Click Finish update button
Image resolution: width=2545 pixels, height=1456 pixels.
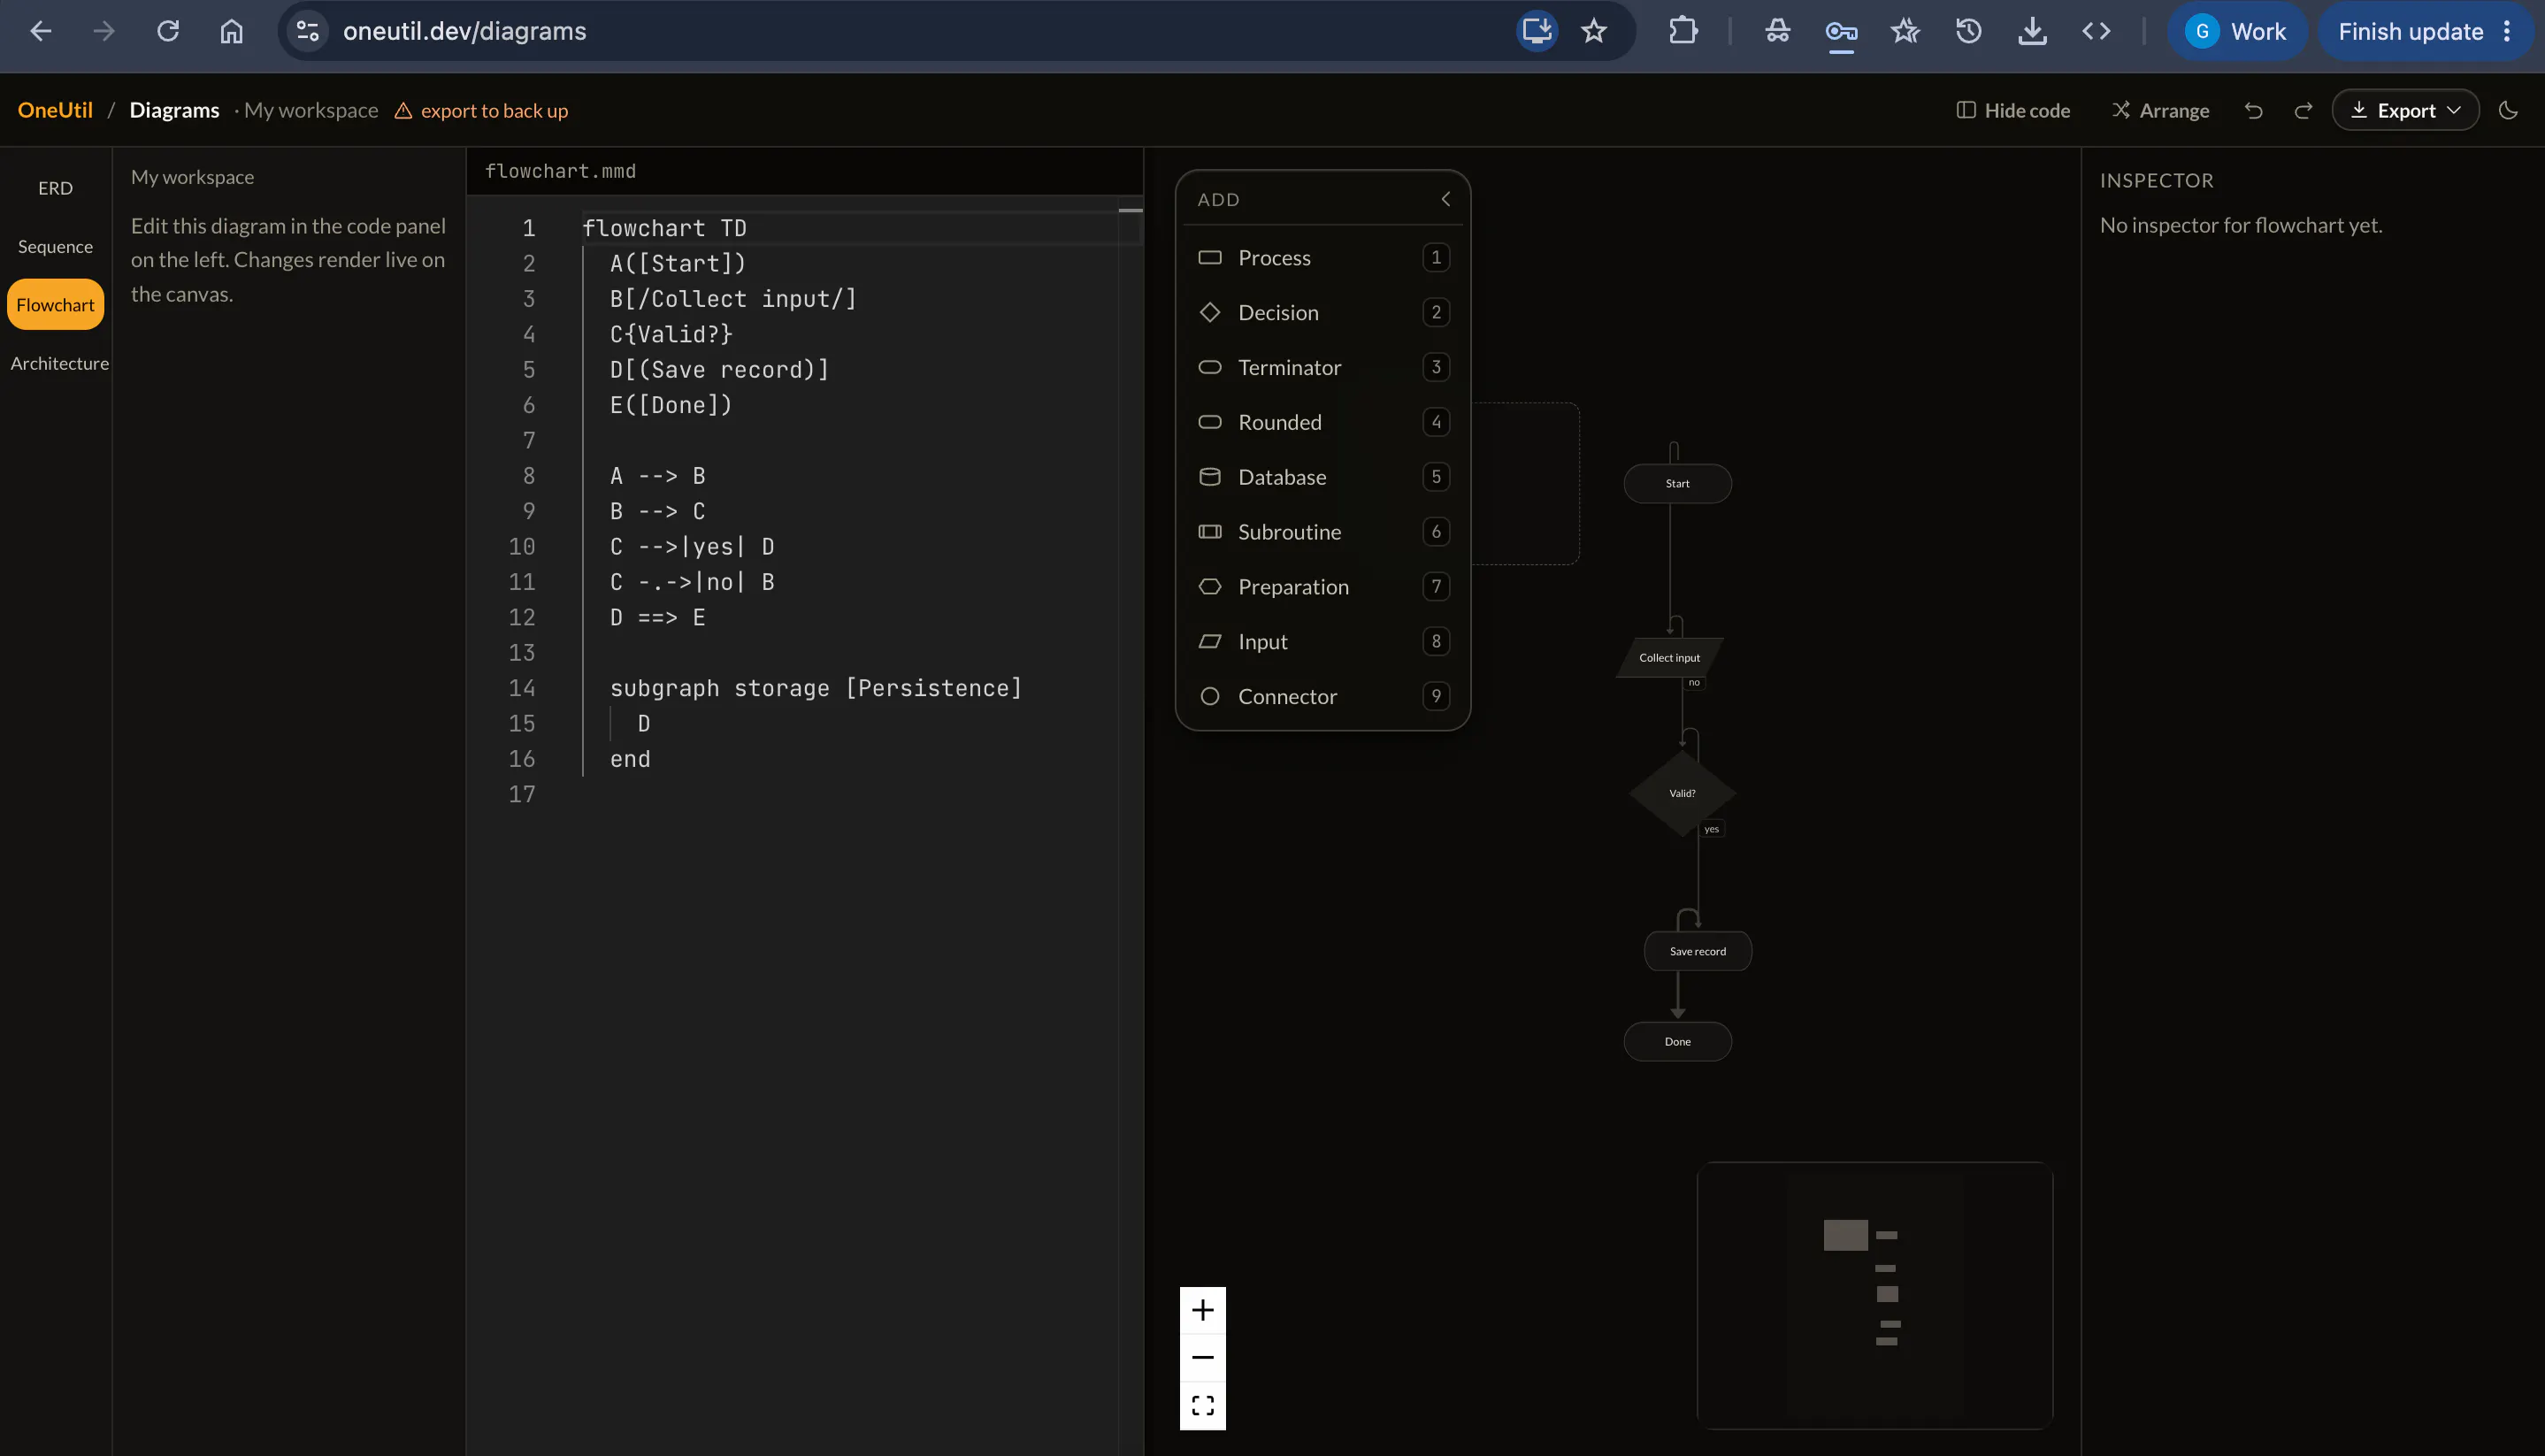(x=2410, y=31)
